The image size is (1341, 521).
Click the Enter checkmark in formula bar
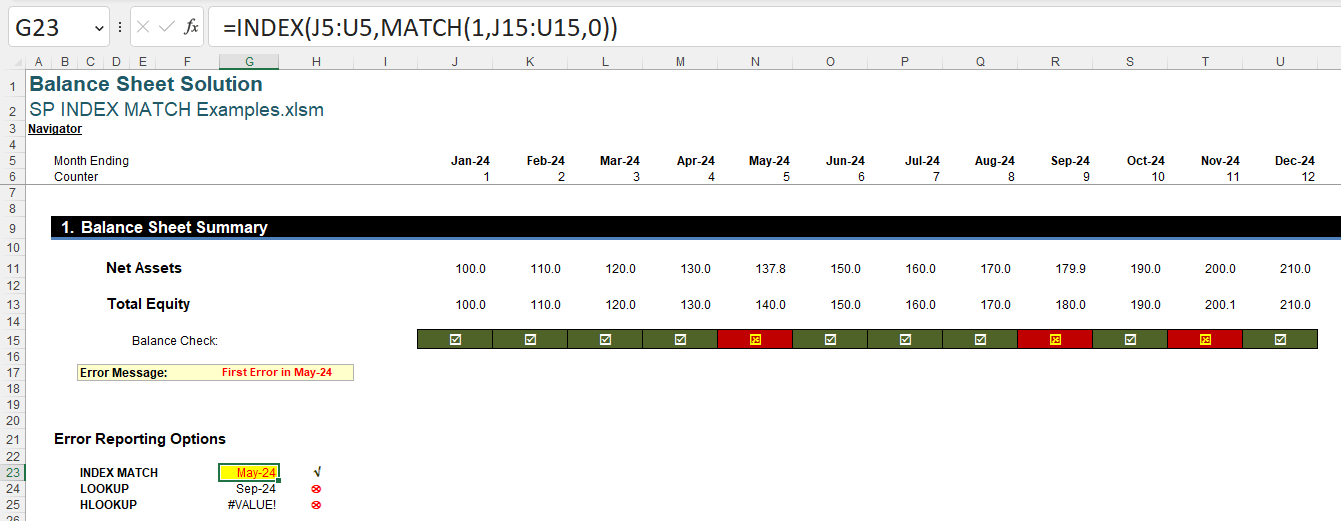[x=166, y=27]
